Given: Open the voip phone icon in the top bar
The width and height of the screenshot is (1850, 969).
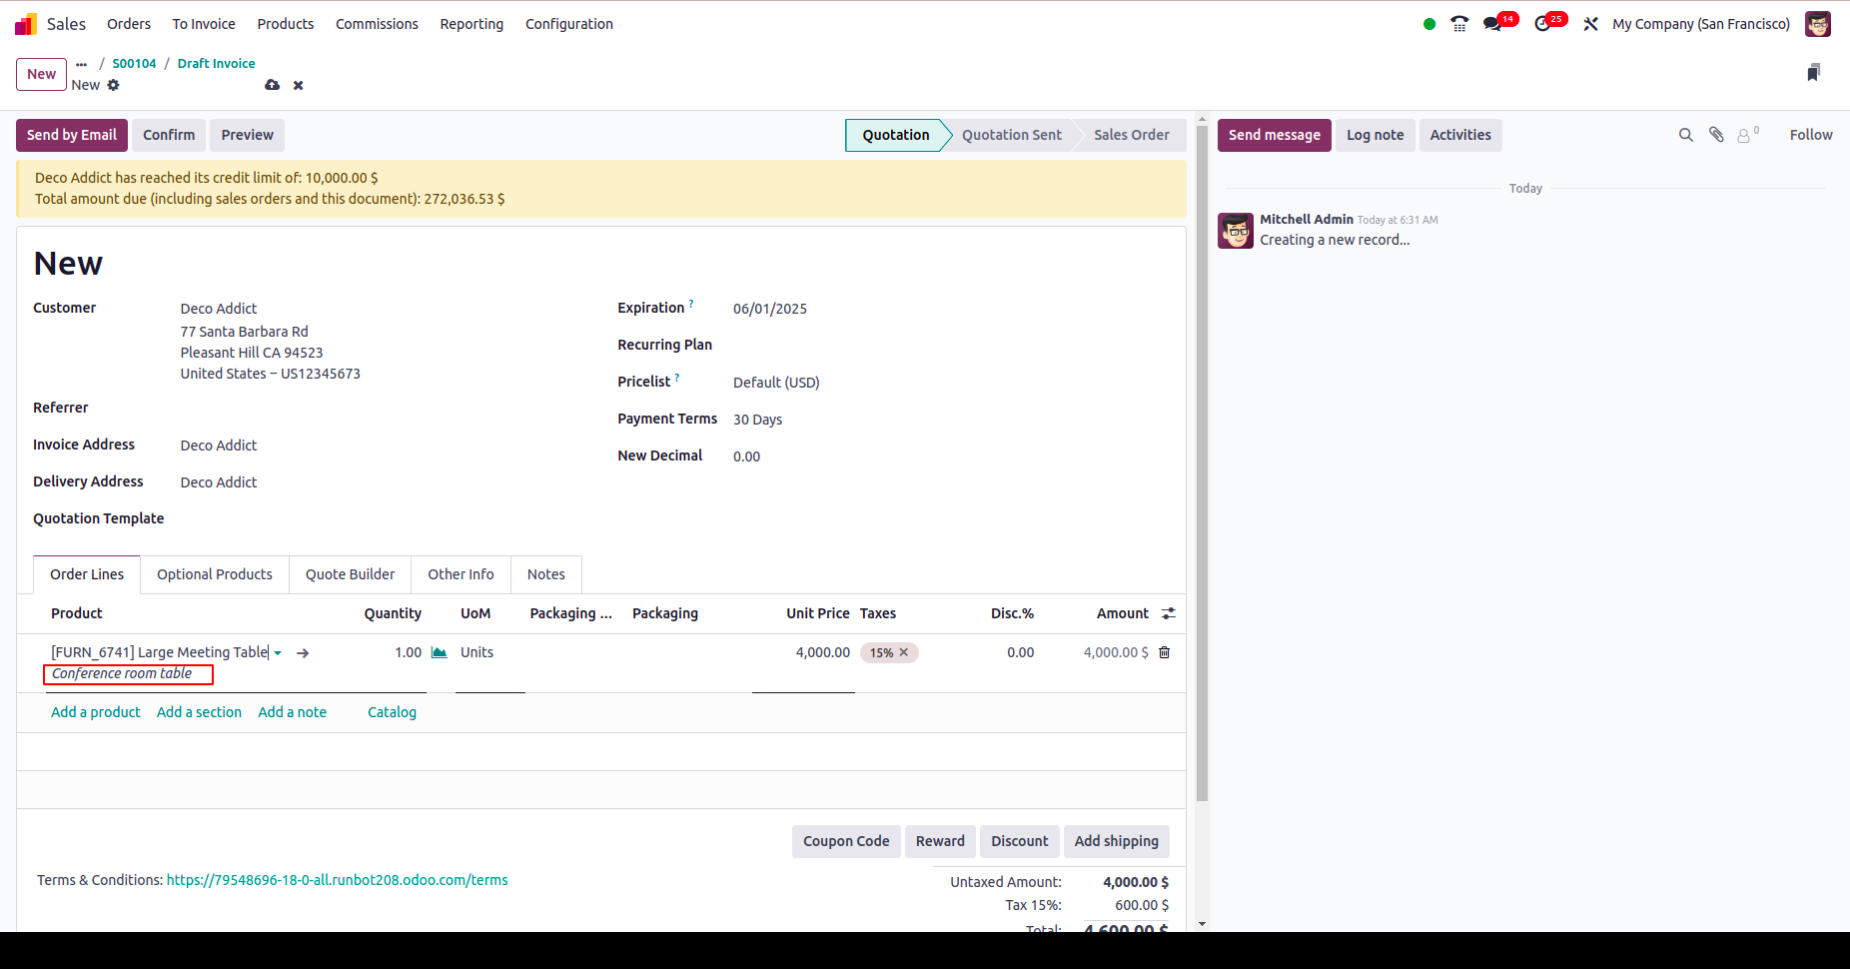Looking at the screenshot, I should tap(1460, 24).
